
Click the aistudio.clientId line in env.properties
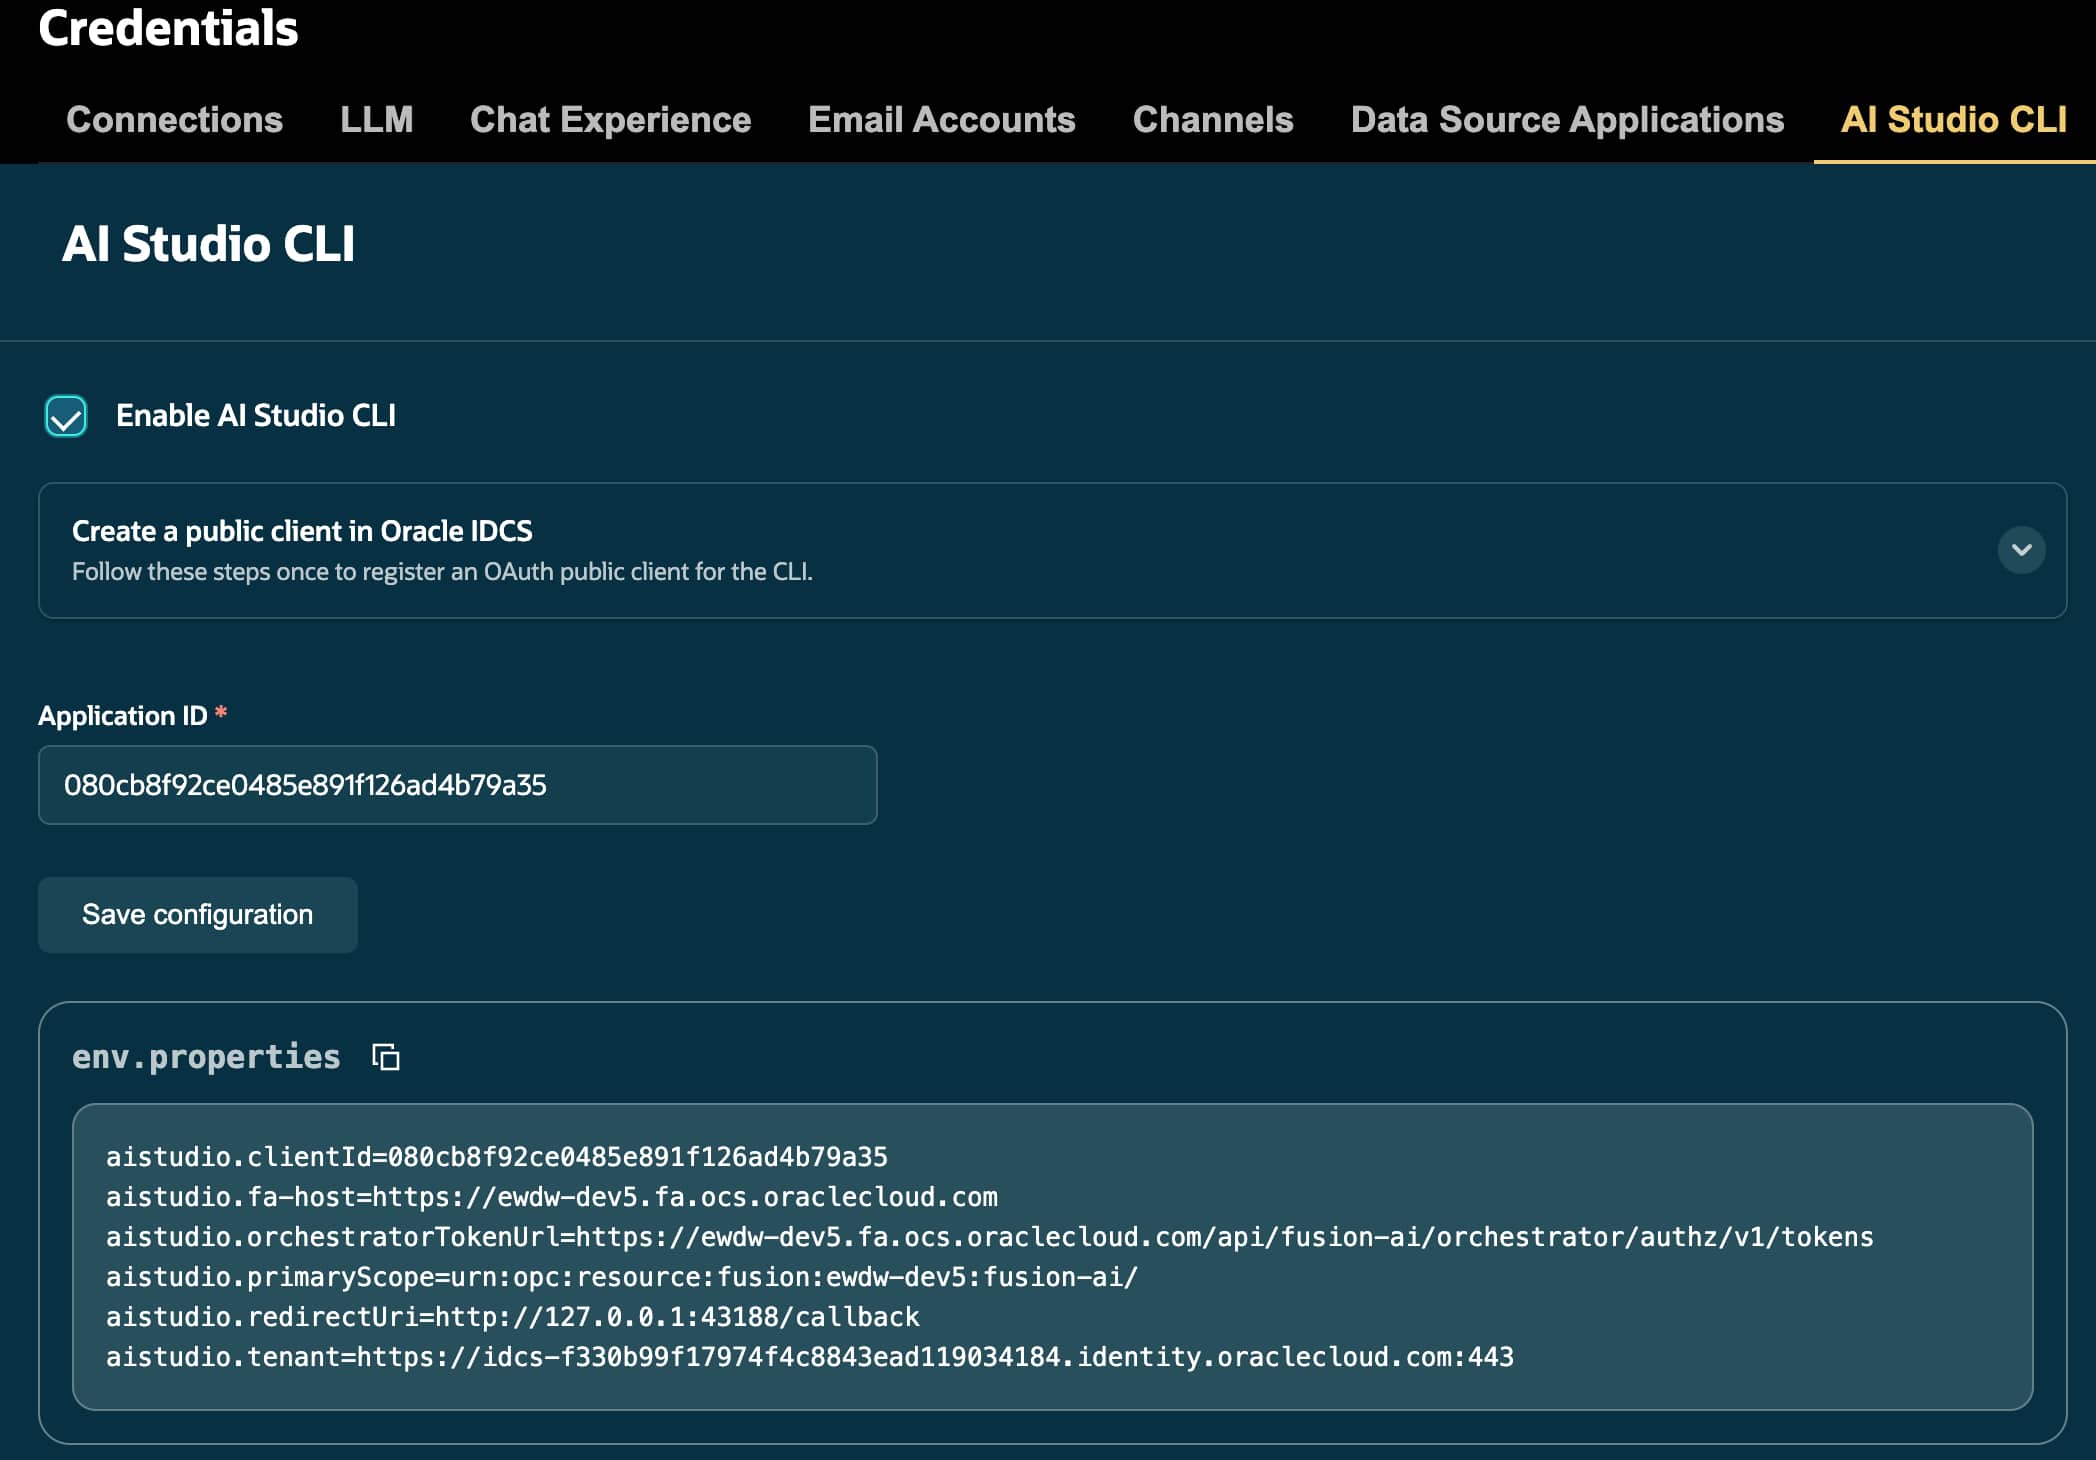point(497,1157)
